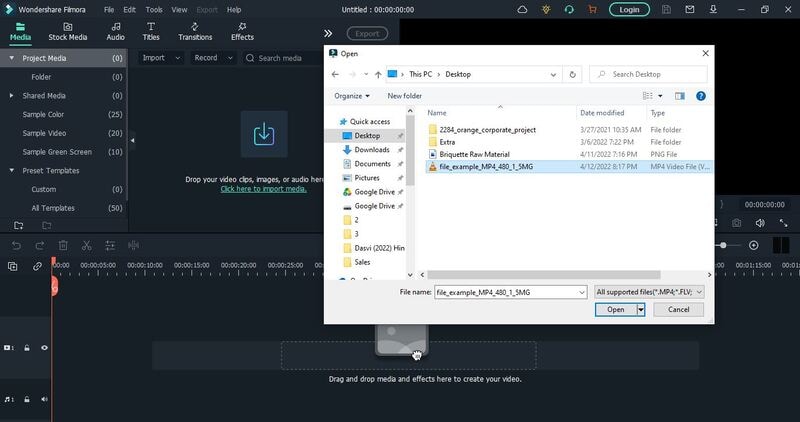Click the redo icon on timeline toolbar

point(40,245)
